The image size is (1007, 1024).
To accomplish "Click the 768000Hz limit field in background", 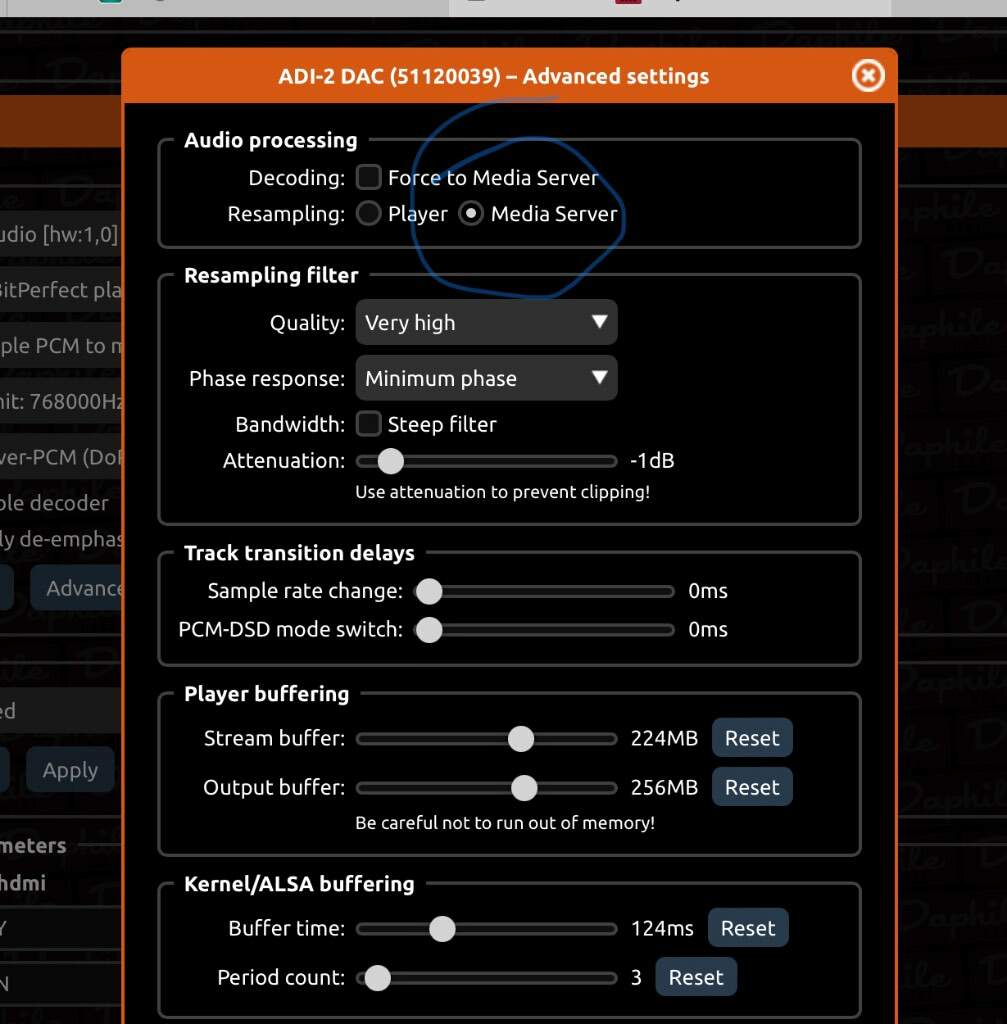I will (x=60, y=401).
